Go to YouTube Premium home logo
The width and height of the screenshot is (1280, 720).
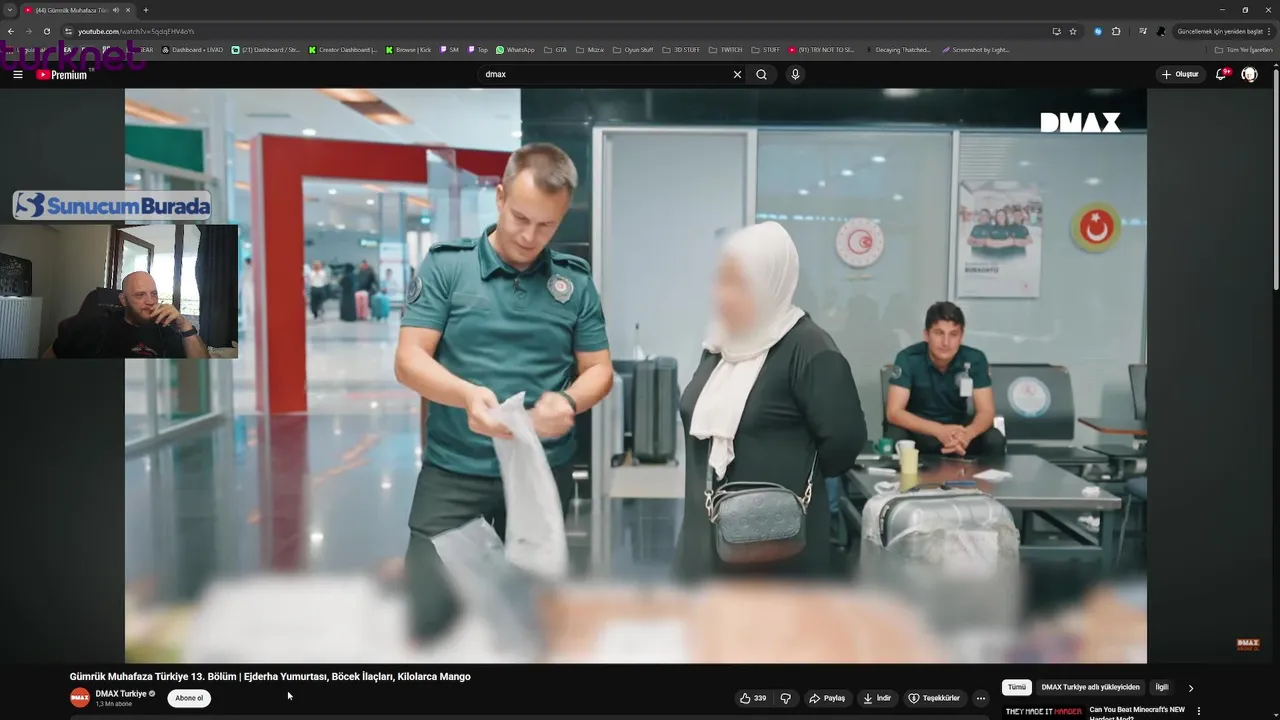point(62,74)
